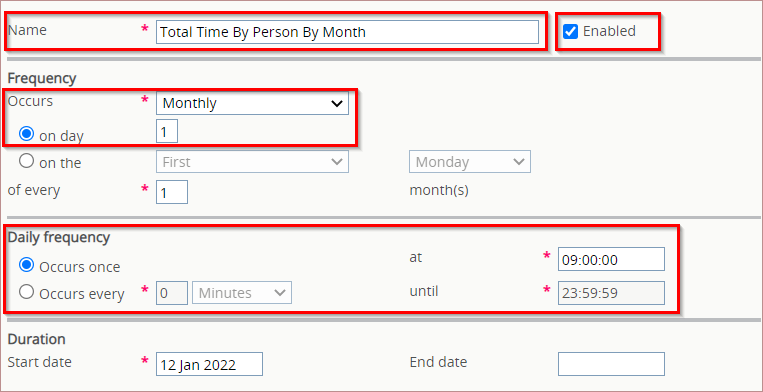
Task: Click the 'of every' months input
Action: coord(172,192)
